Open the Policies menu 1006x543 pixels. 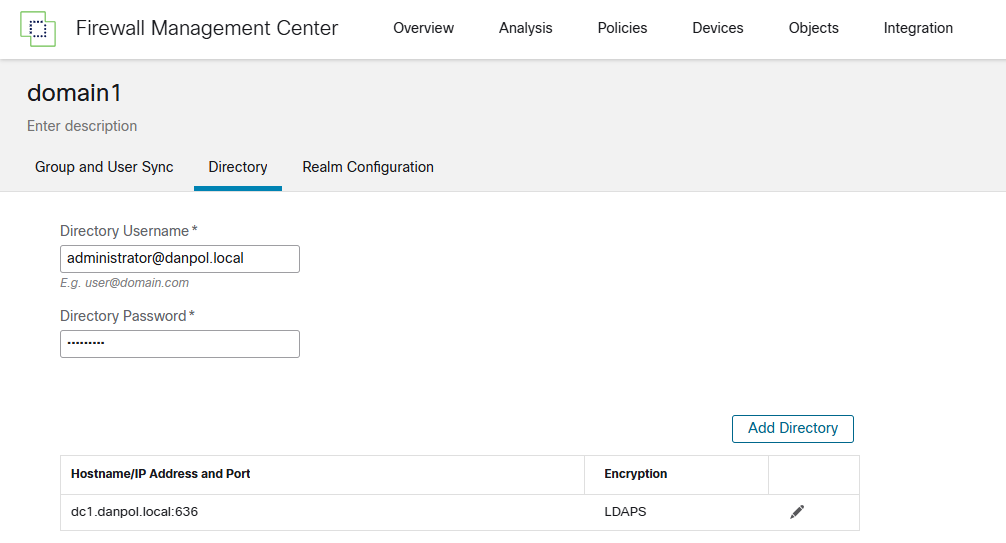click(x=622, y=28)
